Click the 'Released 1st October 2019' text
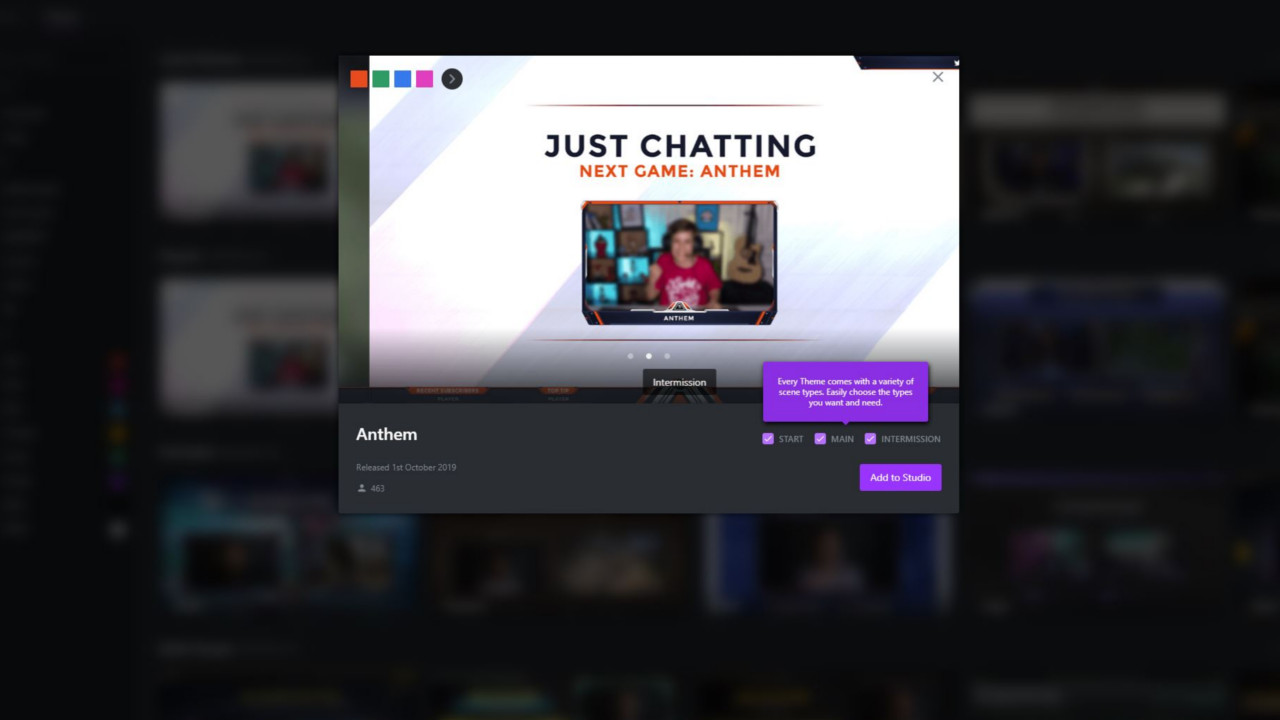 pos(406,467)
